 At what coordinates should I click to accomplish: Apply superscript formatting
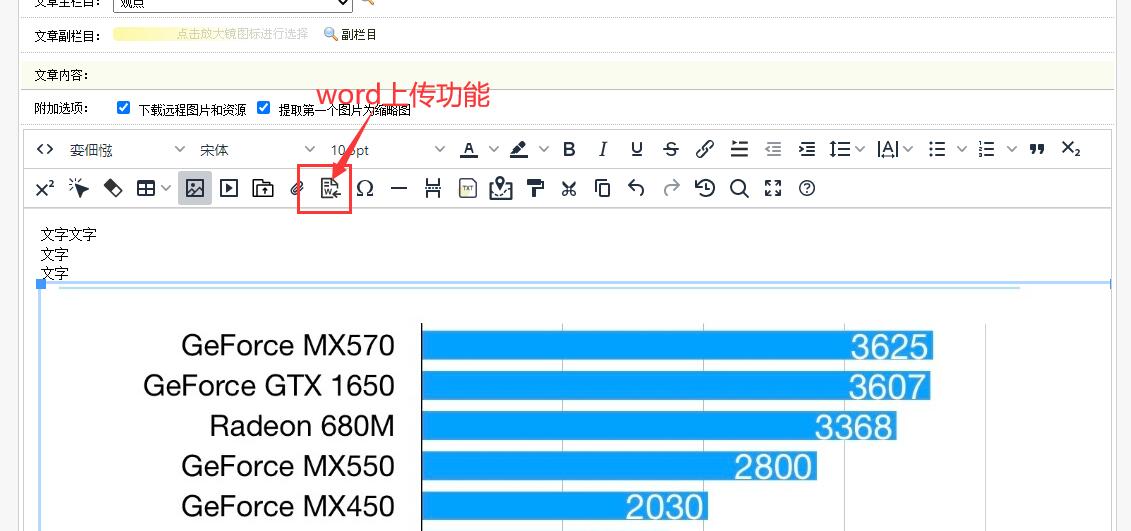click(45, 188)
